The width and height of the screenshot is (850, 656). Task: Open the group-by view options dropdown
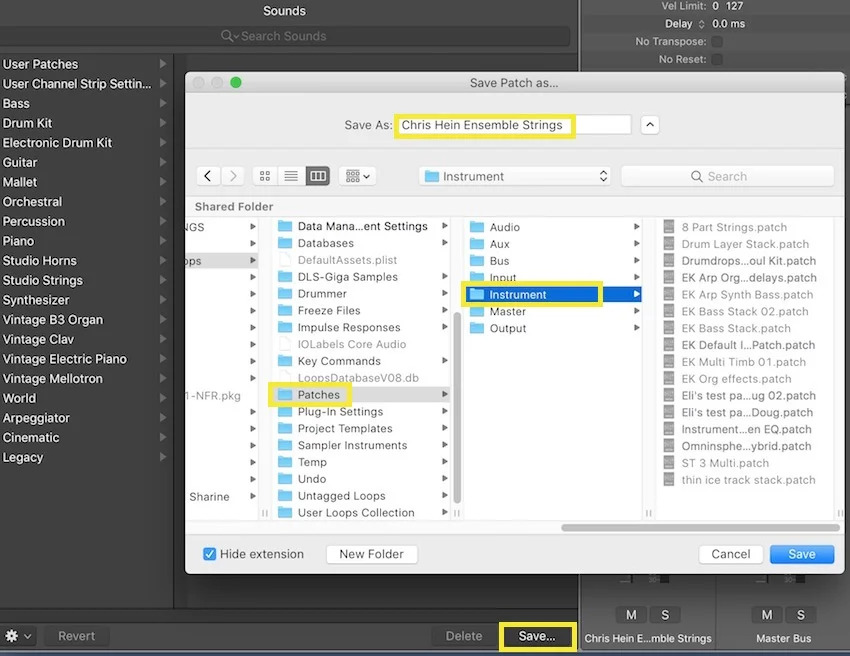358,176
